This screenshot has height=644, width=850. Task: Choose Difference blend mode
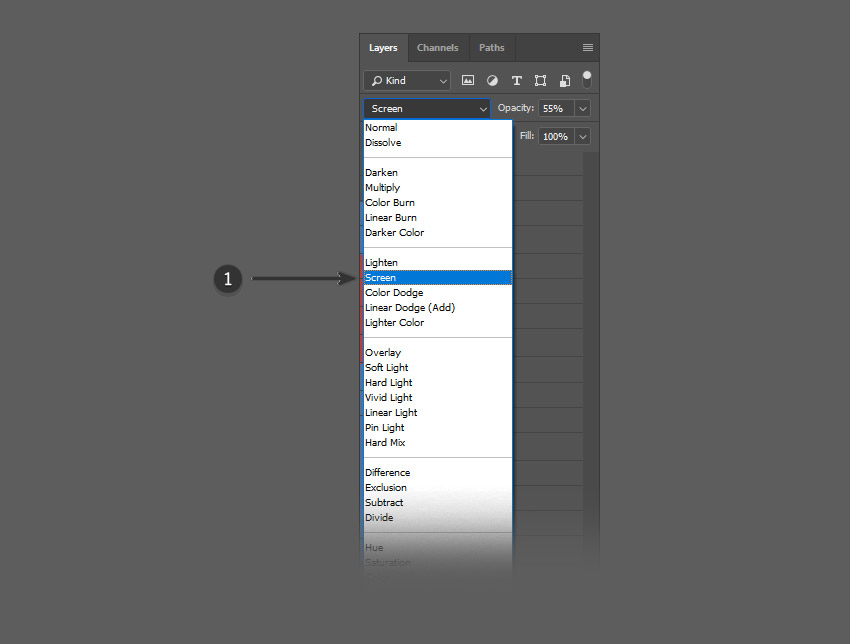pos(438,473)
